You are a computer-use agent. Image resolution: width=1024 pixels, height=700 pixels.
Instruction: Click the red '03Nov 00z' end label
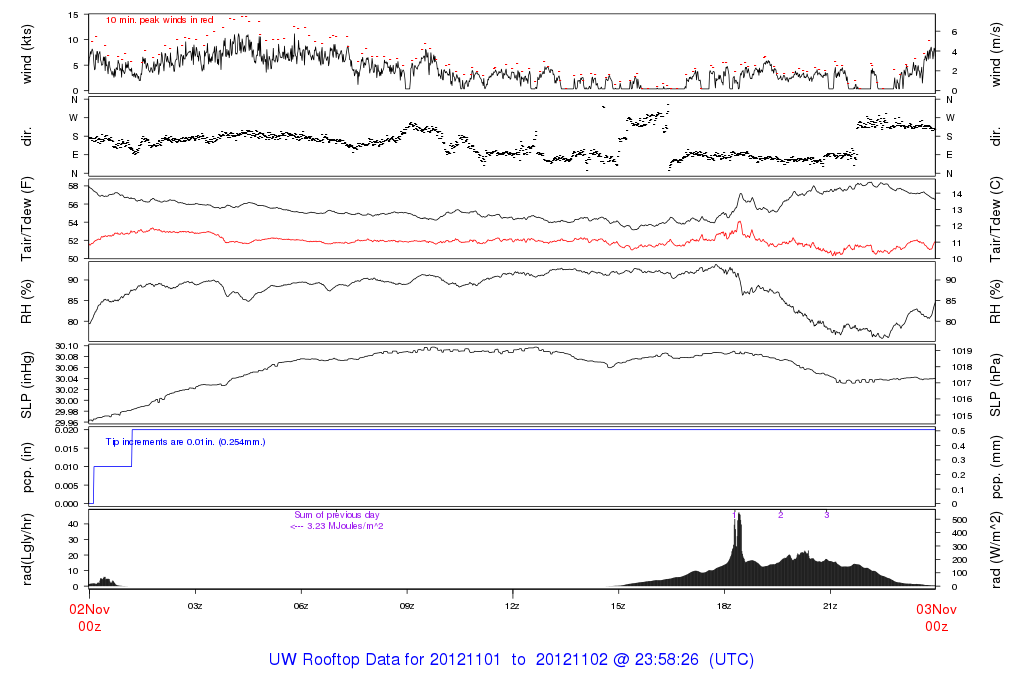(935, 616)
